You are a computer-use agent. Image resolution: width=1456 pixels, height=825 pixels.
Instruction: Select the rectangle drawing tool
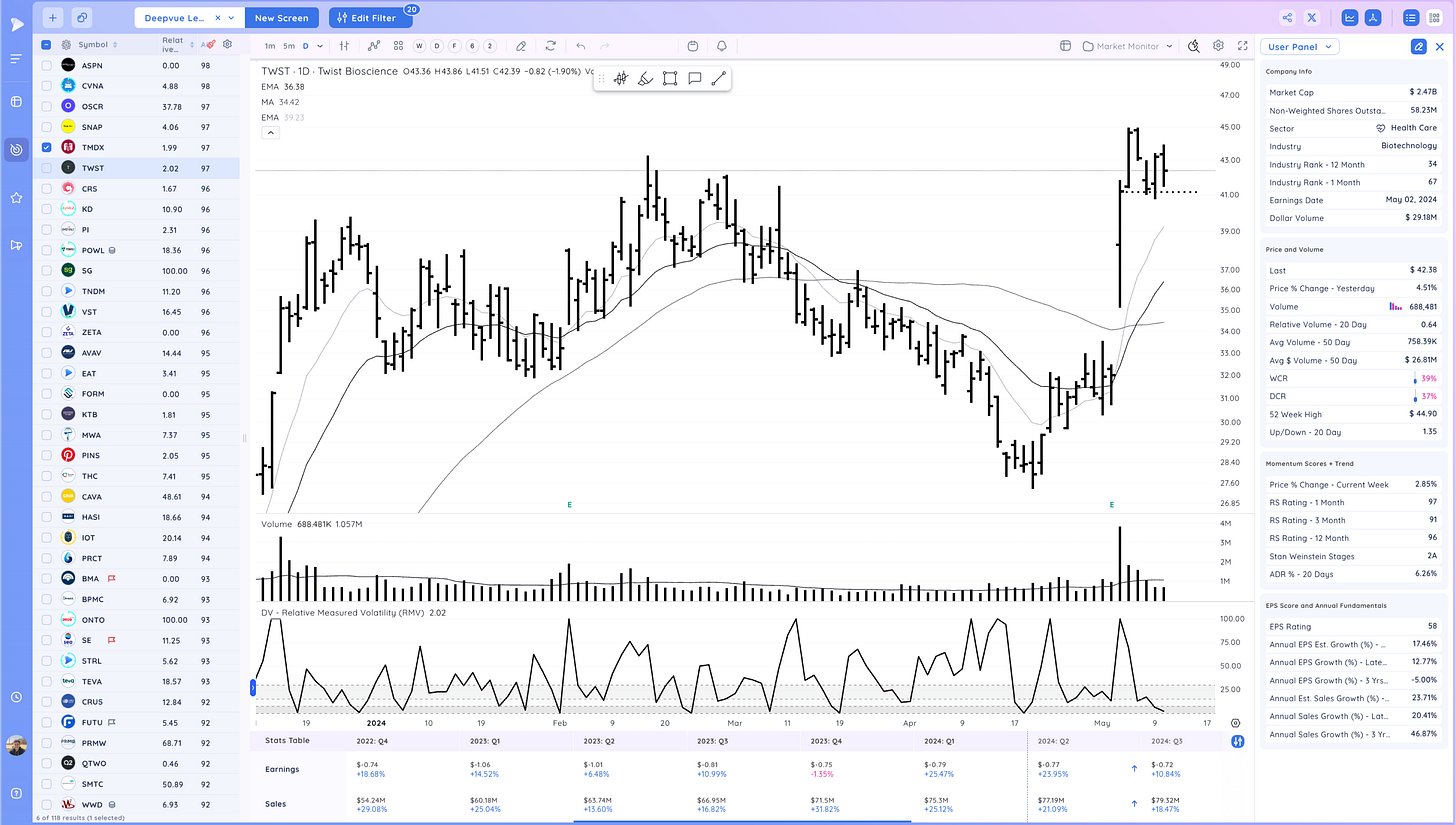tap(670, 78)
